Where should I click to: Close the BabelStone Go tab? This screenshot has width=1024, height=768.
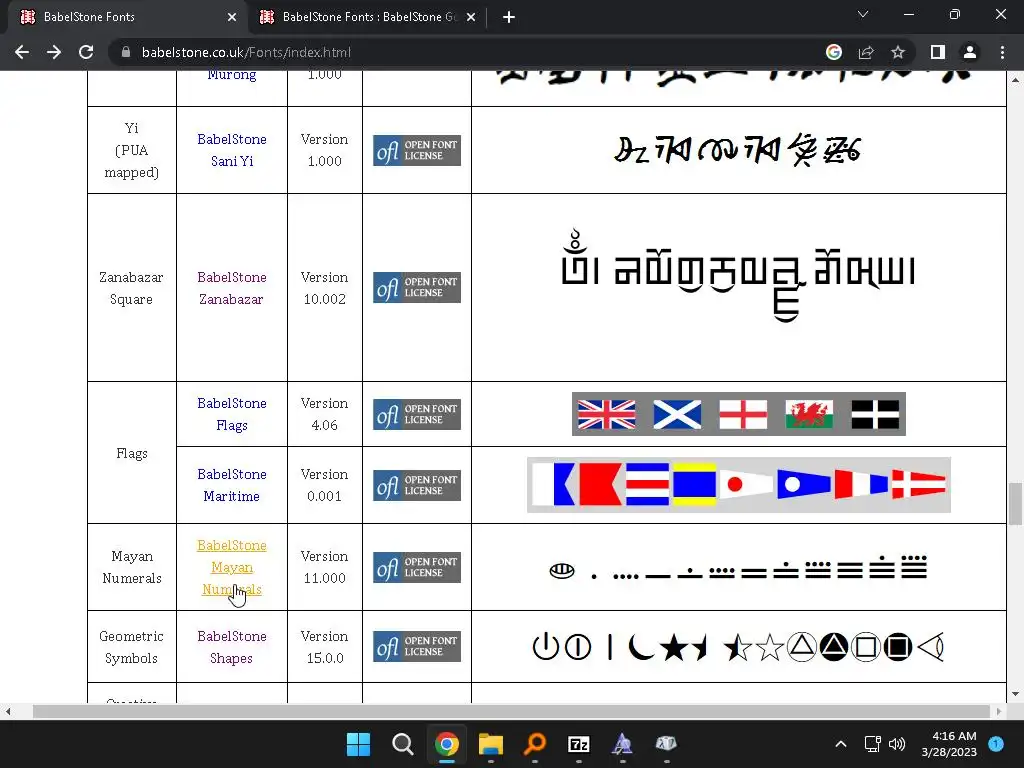point(471,17)
